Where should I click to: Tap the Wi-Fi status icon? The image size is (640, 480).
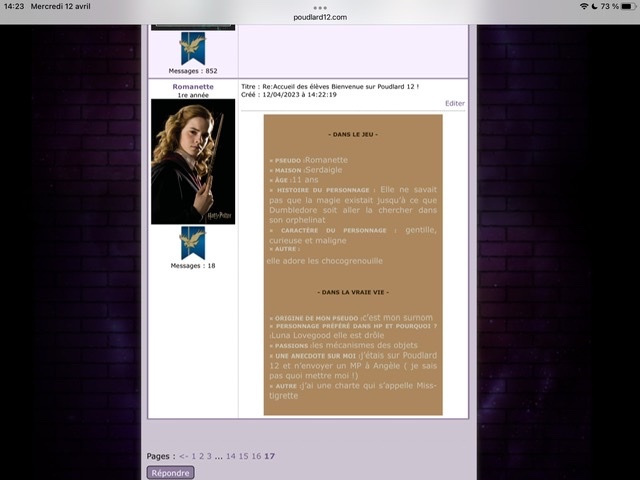point(584,6)
